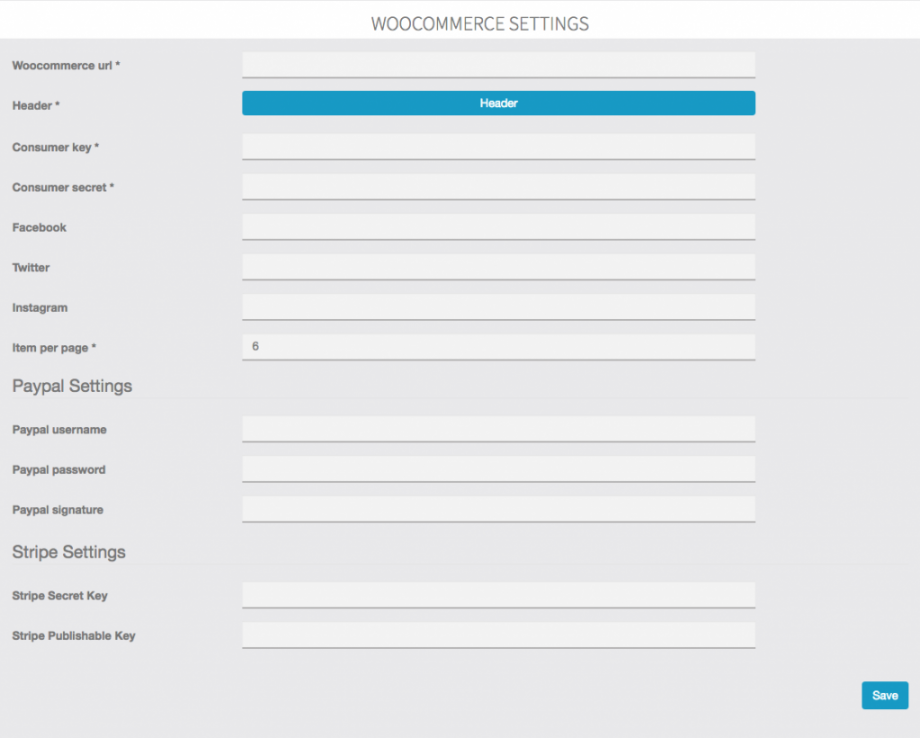920x738 pixels.
Task: Click the WOOCOMMERCE SETTINGS page title
Action: pos(480,23)
